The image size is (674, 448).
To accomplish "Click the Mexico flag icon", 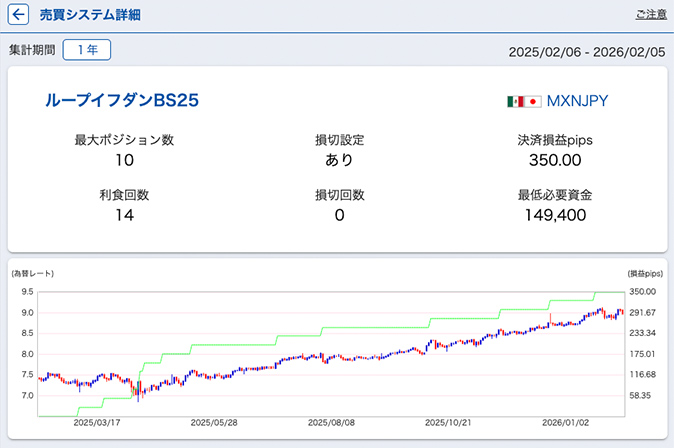I will (x=515, y=101).
